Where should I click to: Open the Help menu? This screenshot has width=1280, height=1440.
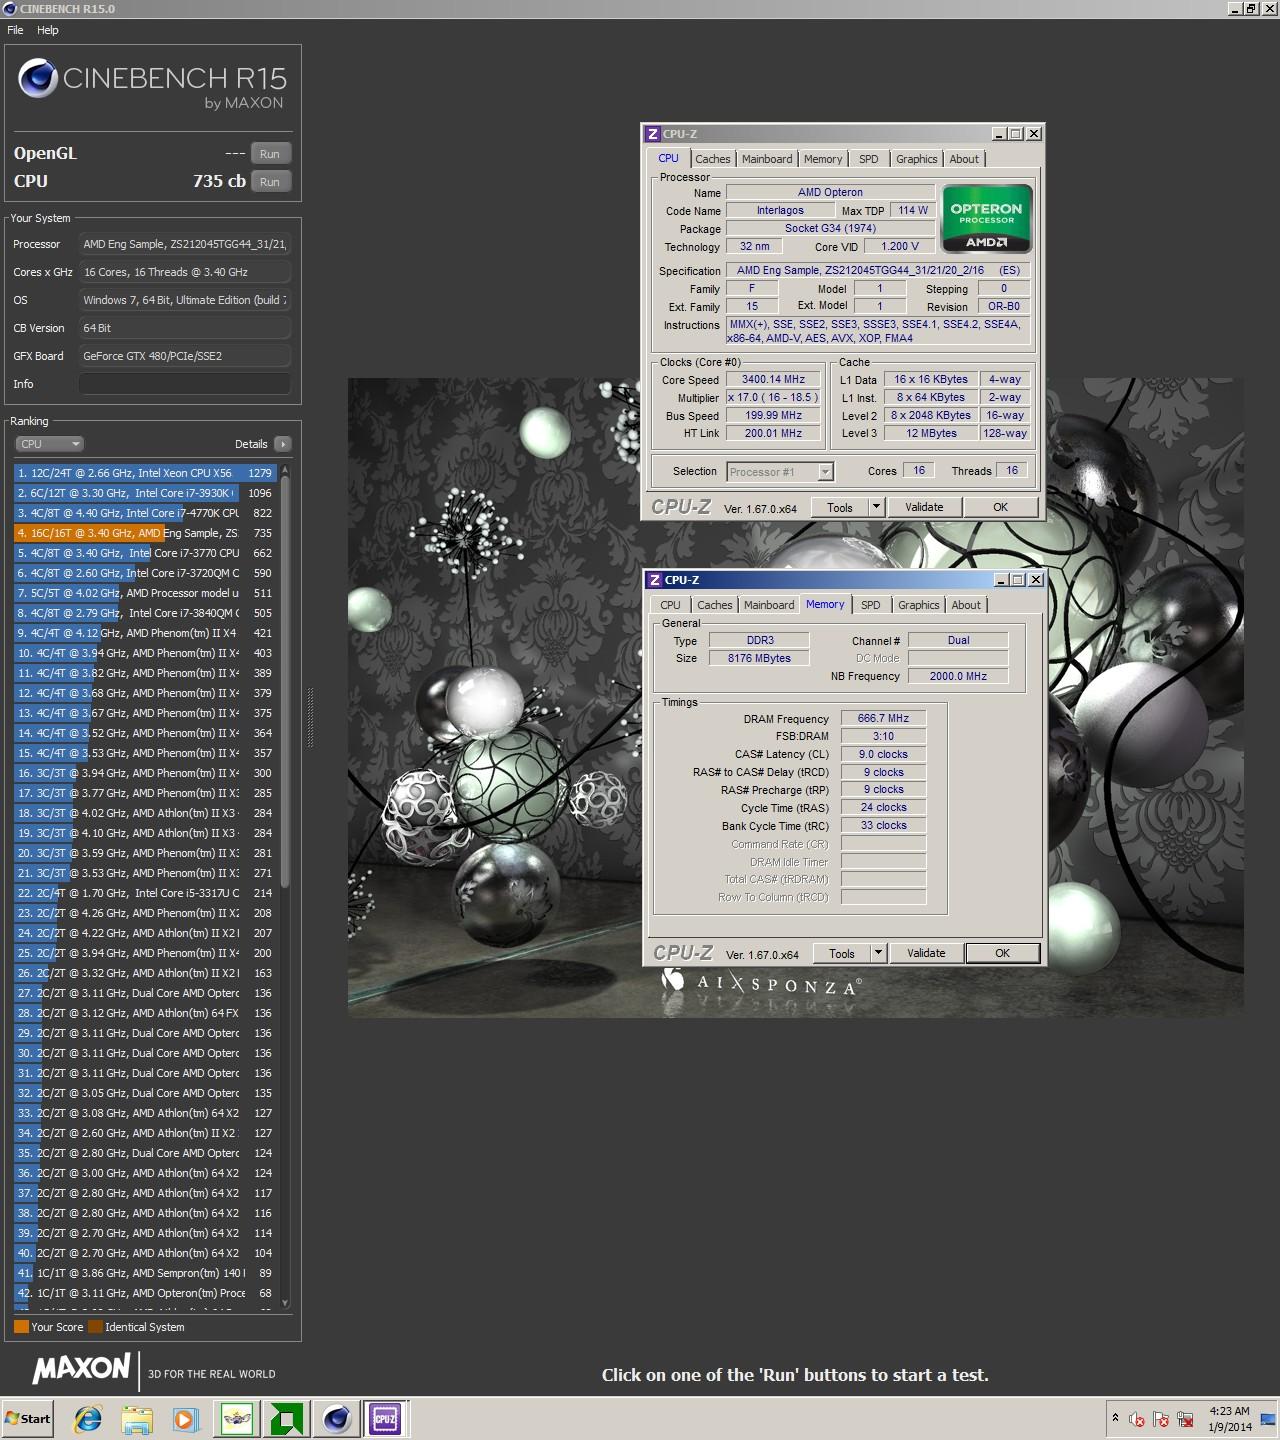click(48, 30)
